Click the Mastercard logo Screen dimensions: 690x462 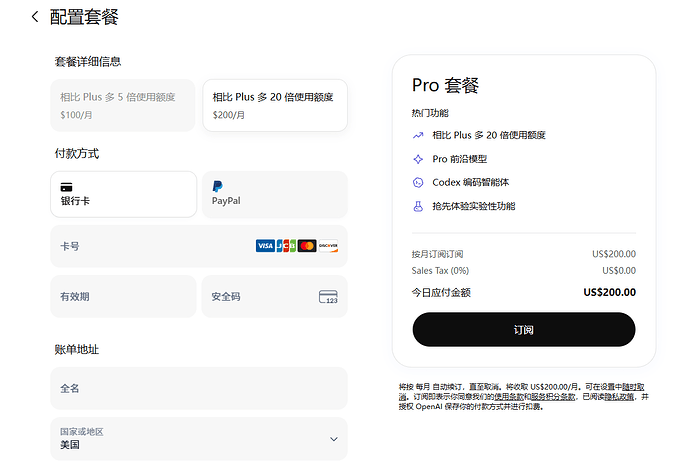[307, 246]
